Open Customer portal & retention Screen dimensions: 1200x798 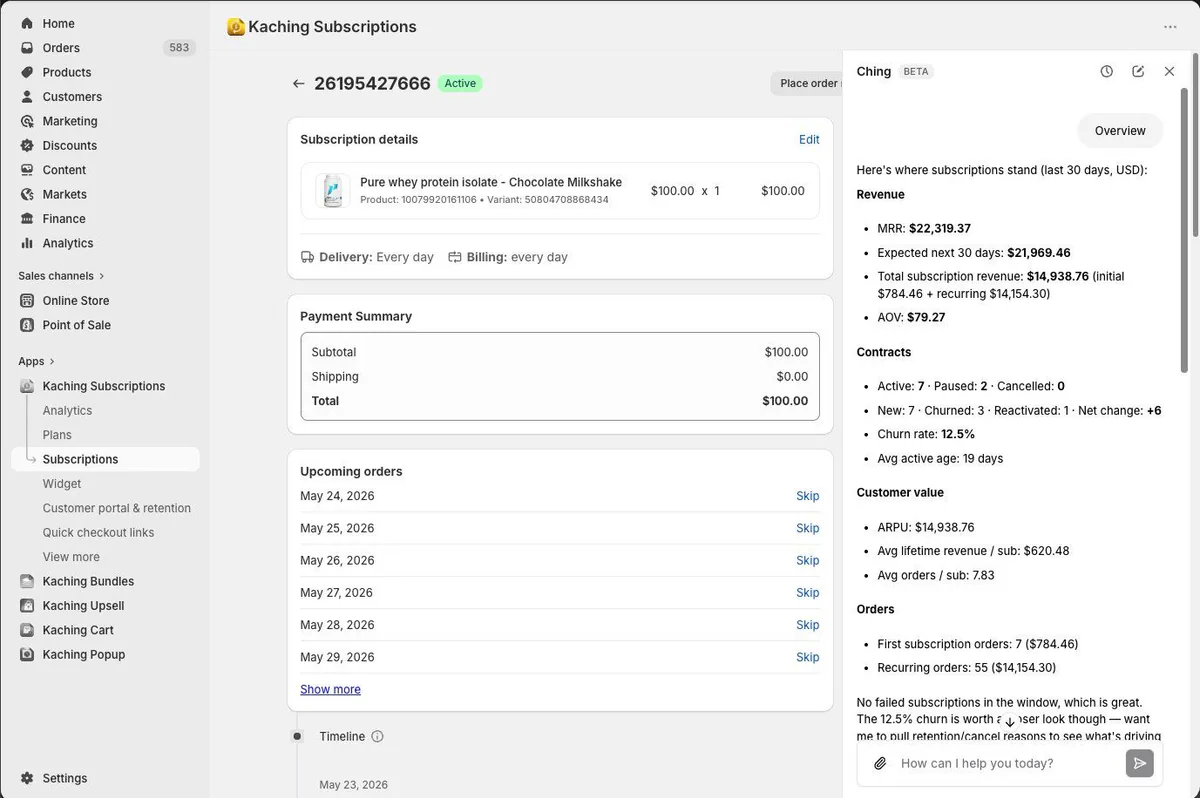coord(116,508)
